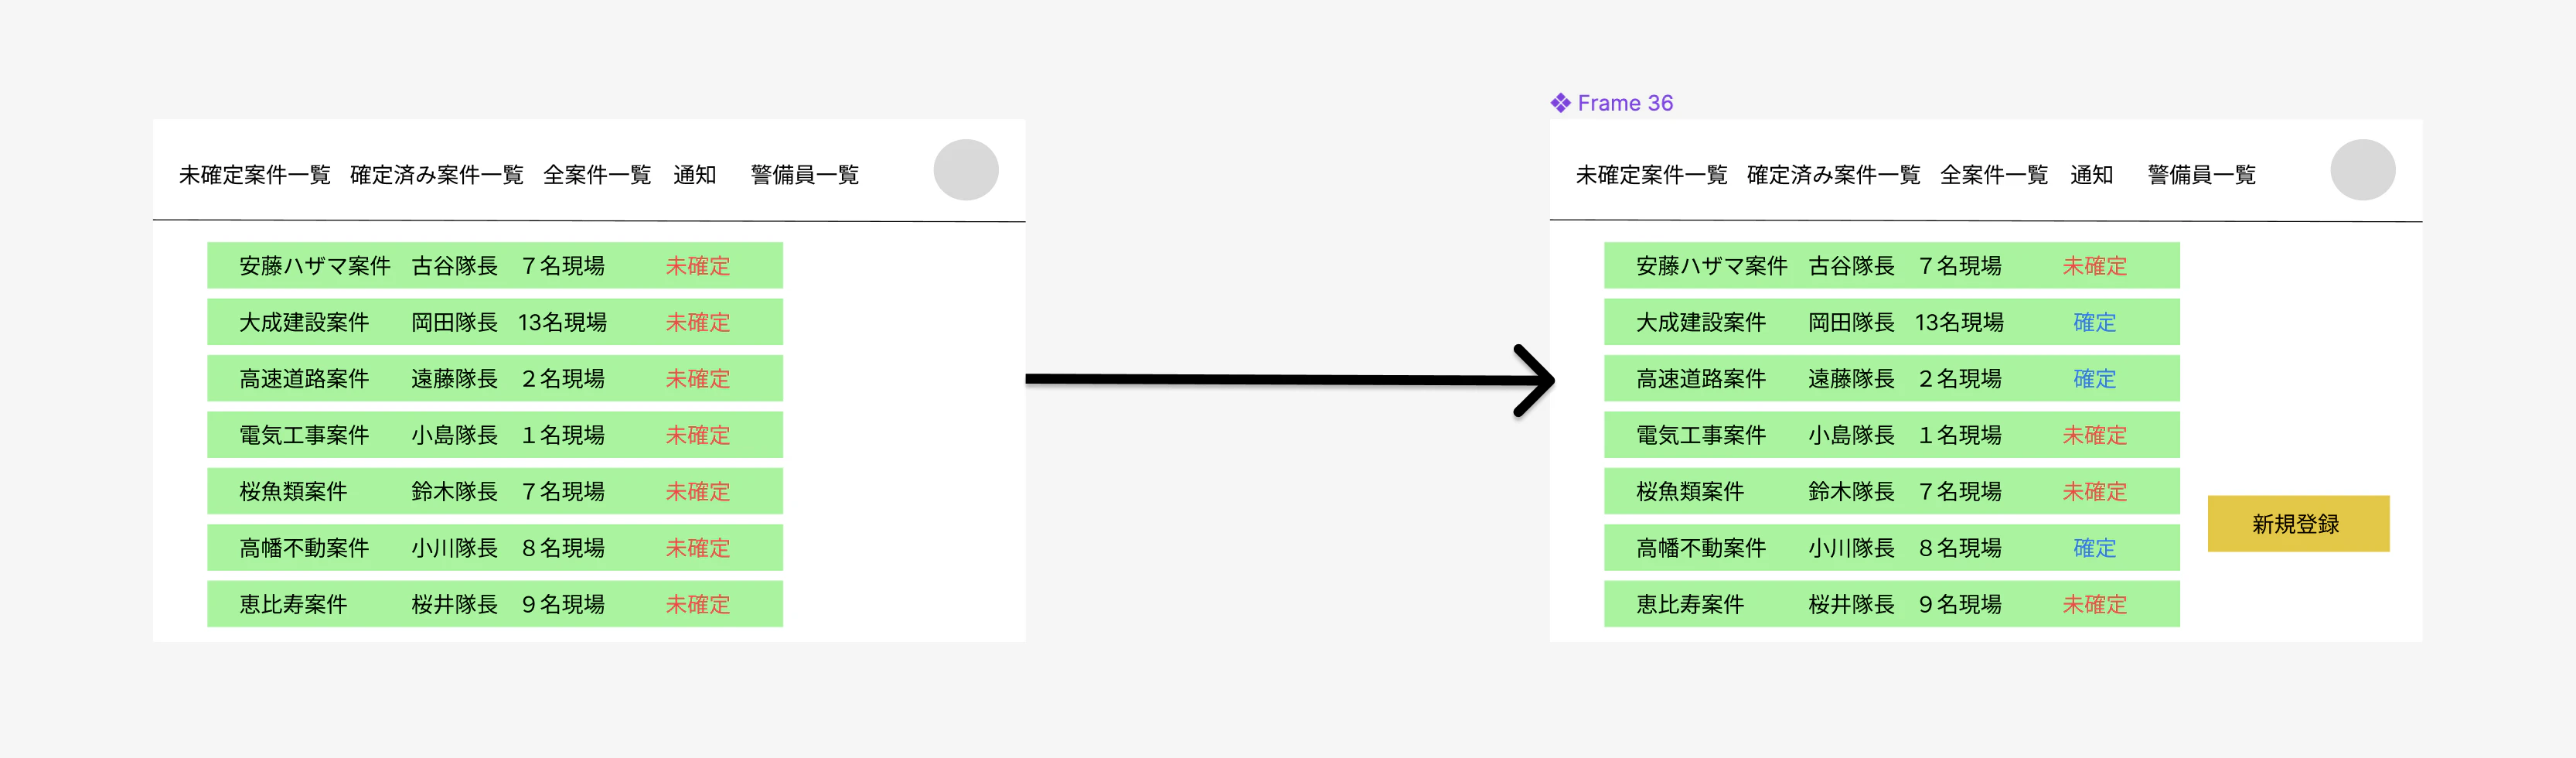Open 通知 in the Frame 36 nav
The image size is (2576, 758).
pyautogui.click(x=2091, y=175)
